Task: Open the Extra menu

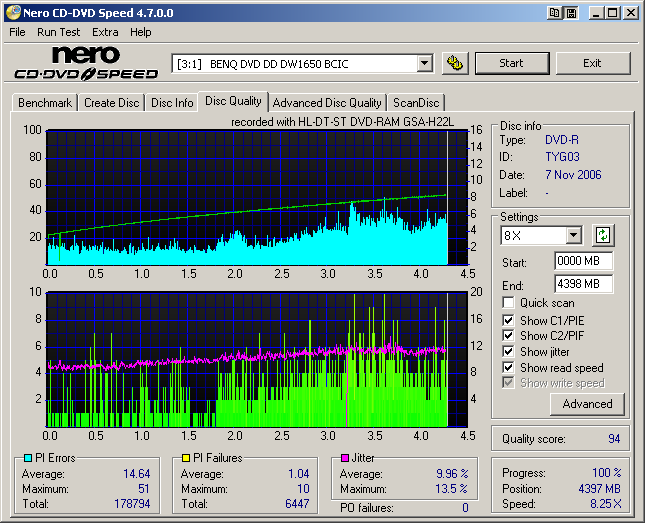Action: (105, 32)
